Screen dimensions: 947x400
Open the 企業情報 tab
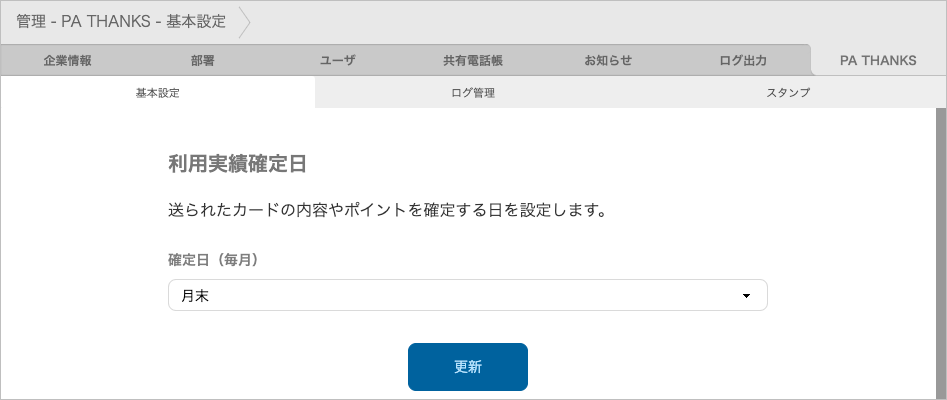[x=68, y=60]
